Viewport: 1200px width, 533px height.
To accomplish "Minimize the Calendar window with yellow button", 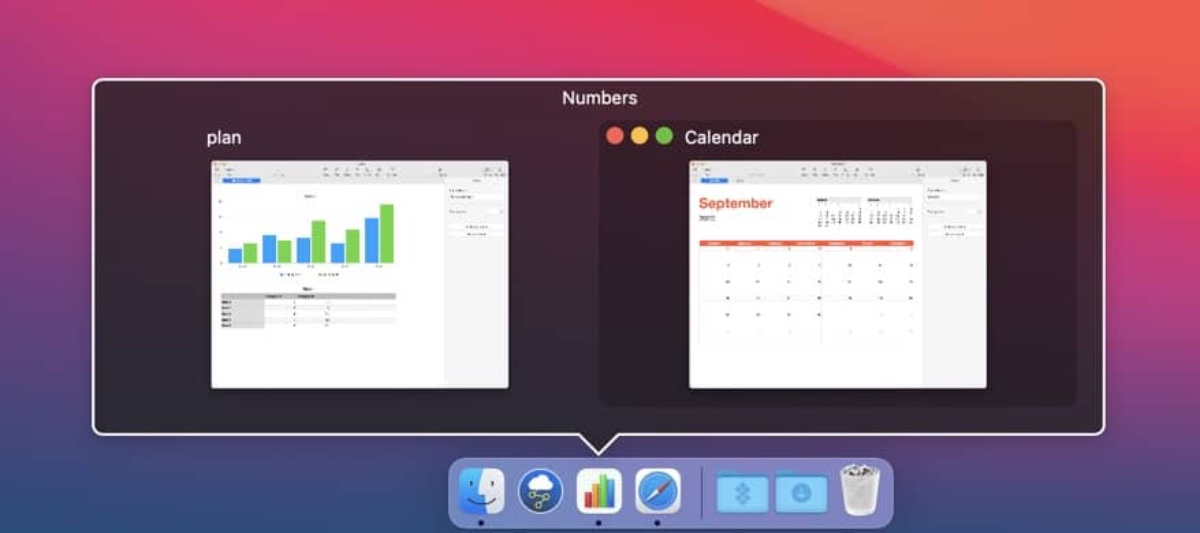I will [639, 136].
